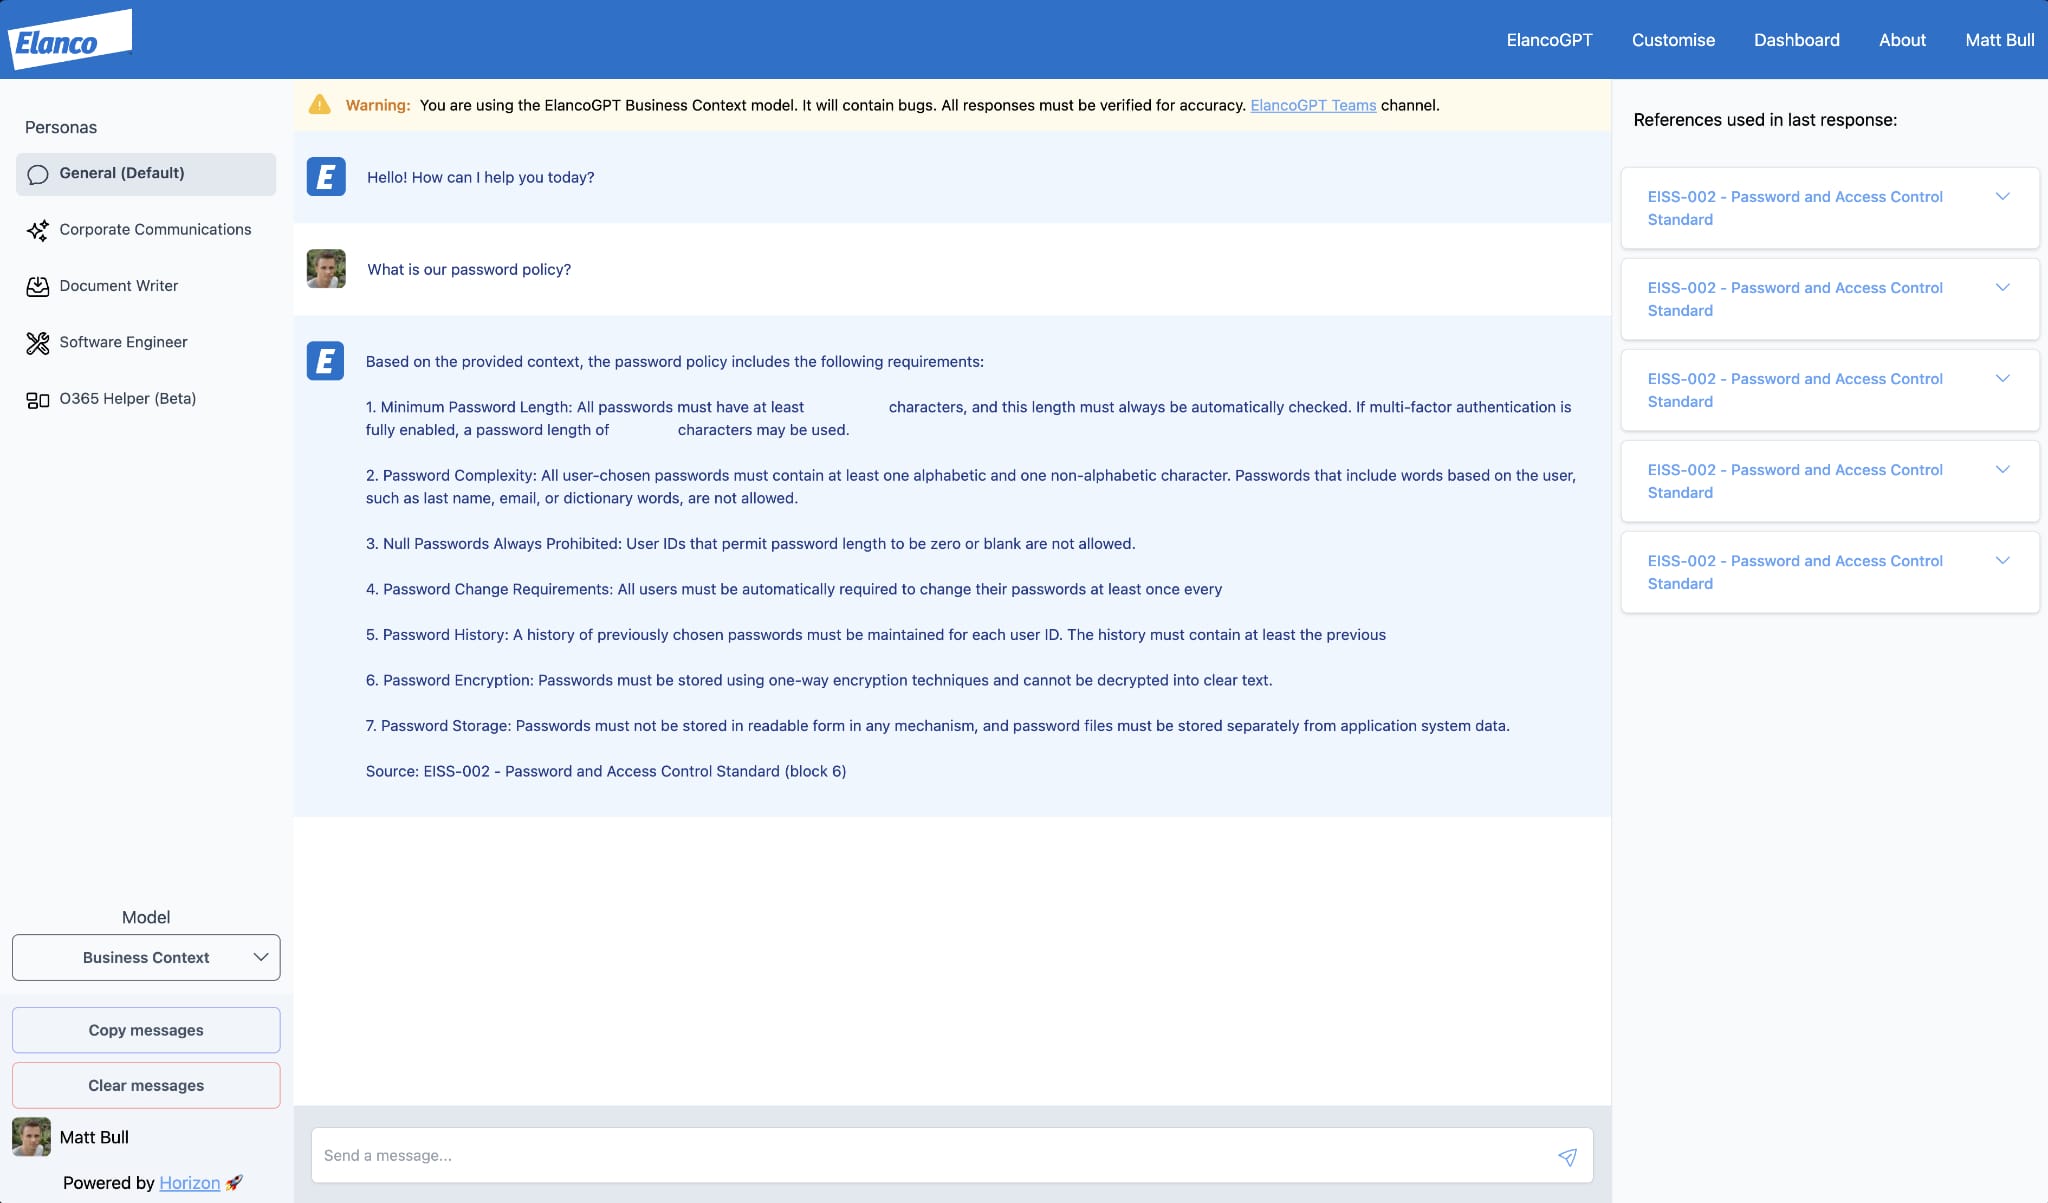Screen dimensions: 2048x1203
Task: Switch to the Software Engineer persona
Action: pos(146,343)
